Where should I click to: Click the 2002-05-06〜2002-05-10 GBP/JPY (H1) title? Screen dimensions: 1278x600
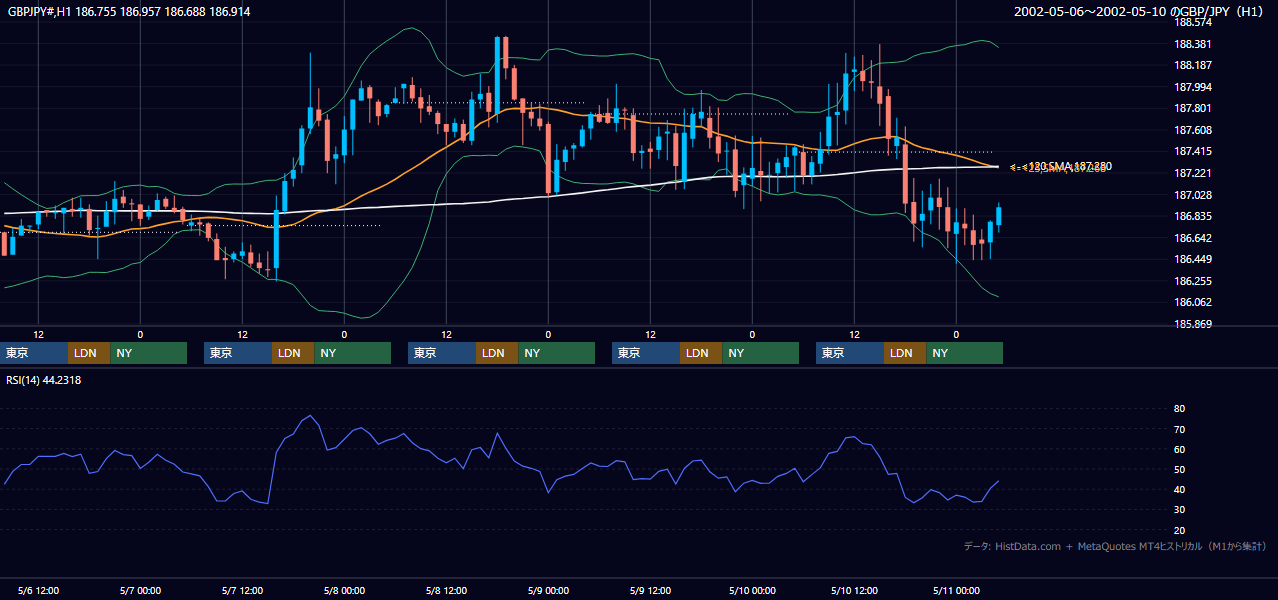1140,12
